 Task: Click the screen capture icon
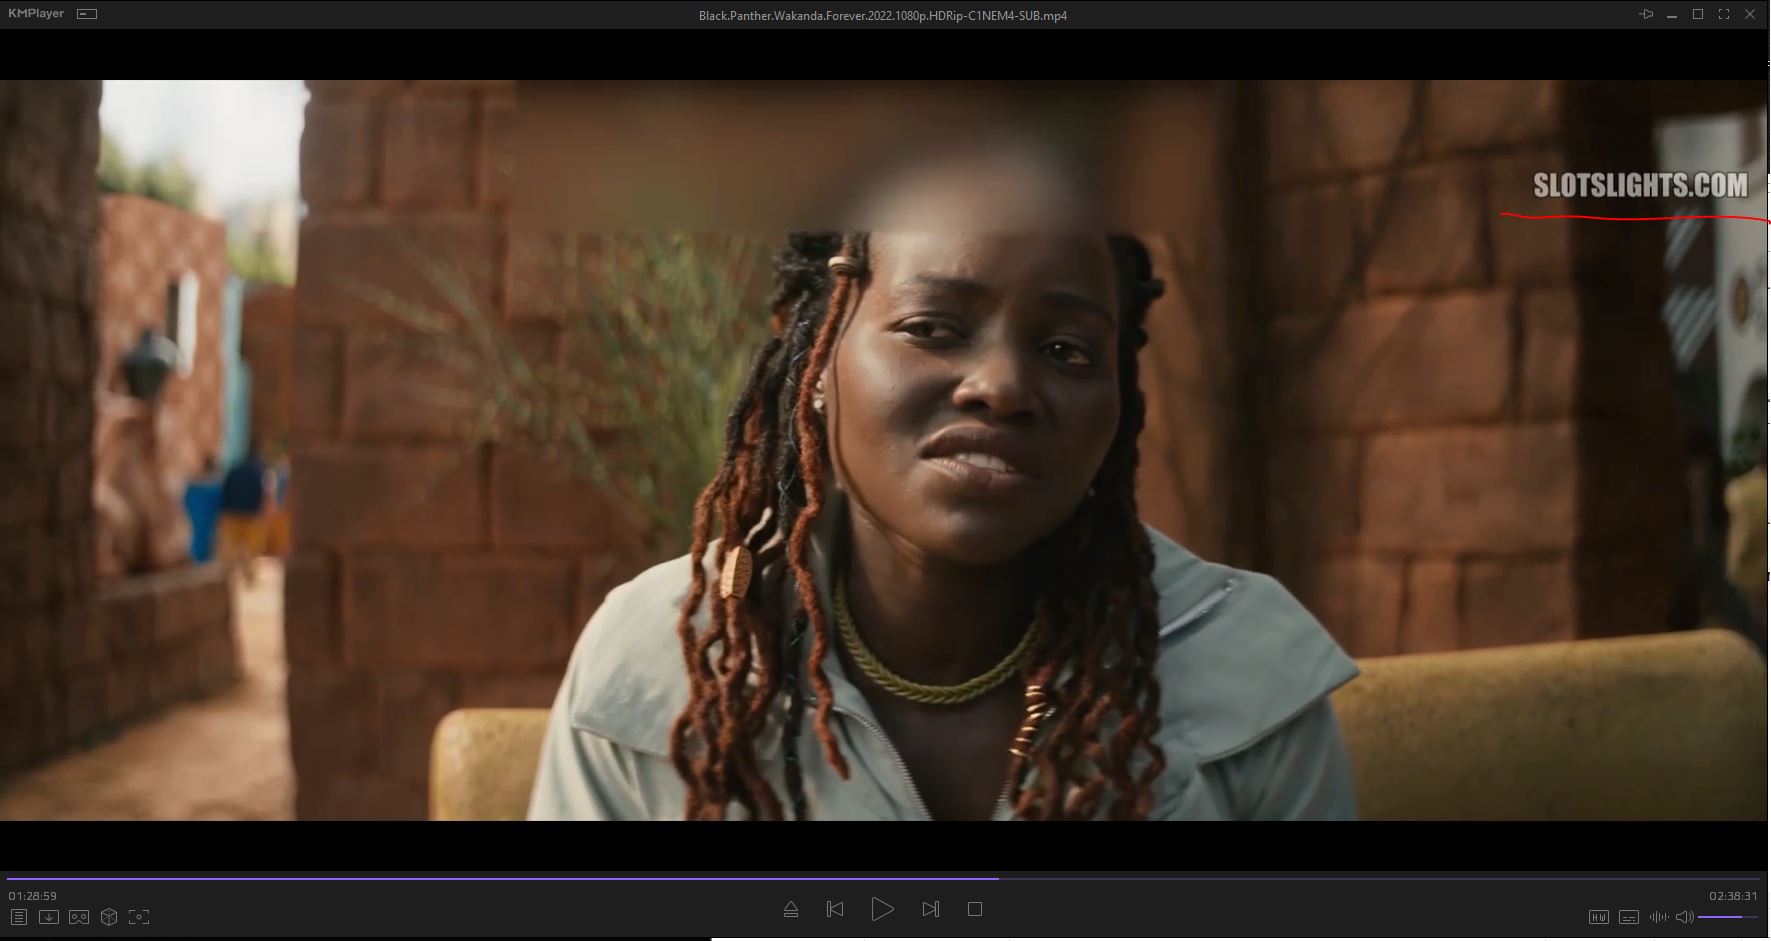(x=139, y=917)
